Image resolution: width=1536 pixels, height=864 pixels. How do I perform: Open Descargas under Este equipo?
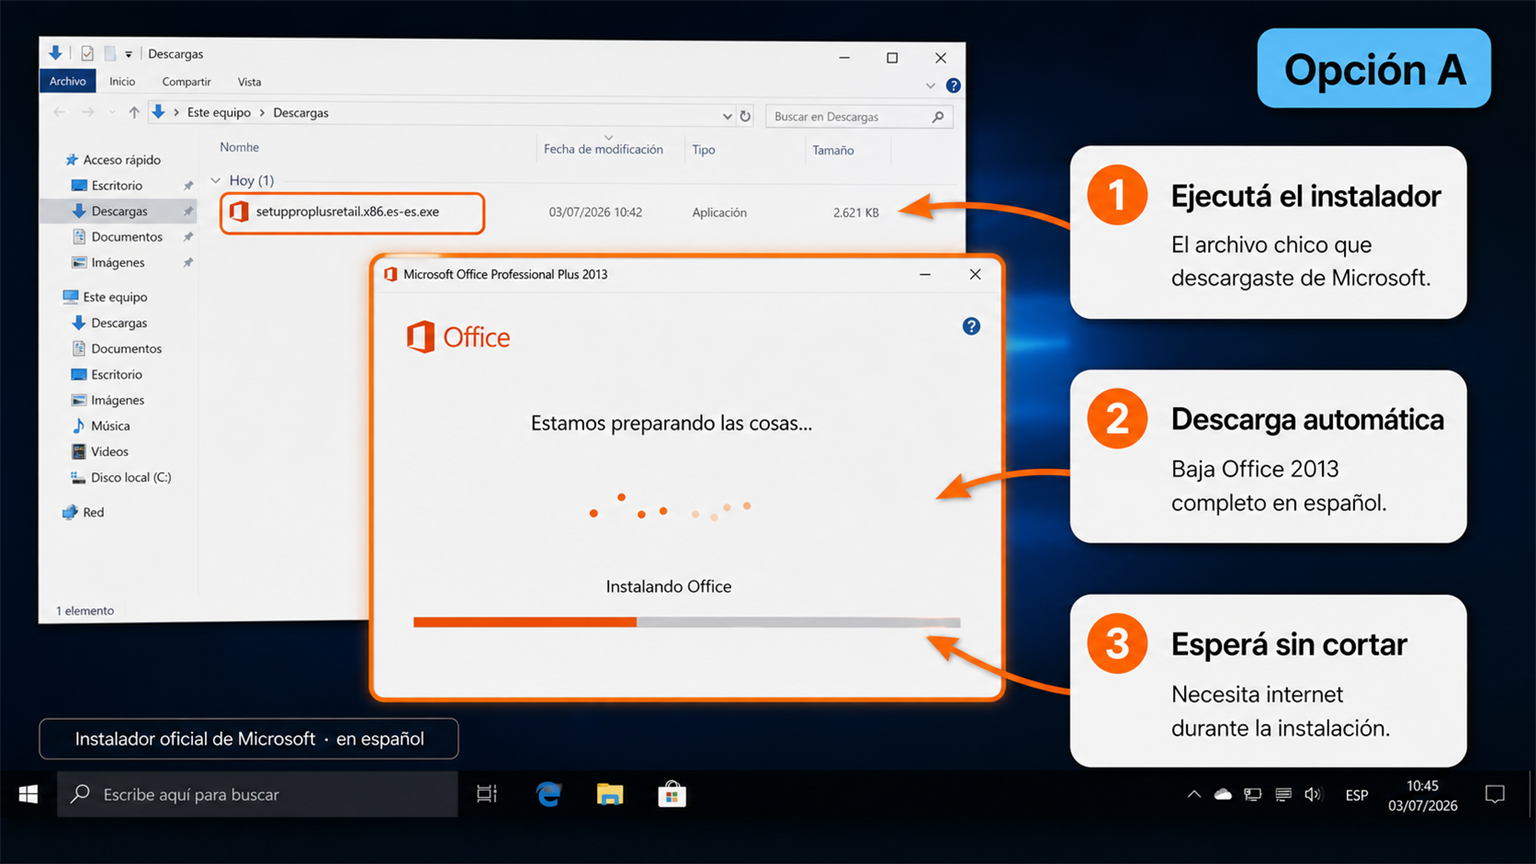tap(119, 323)
